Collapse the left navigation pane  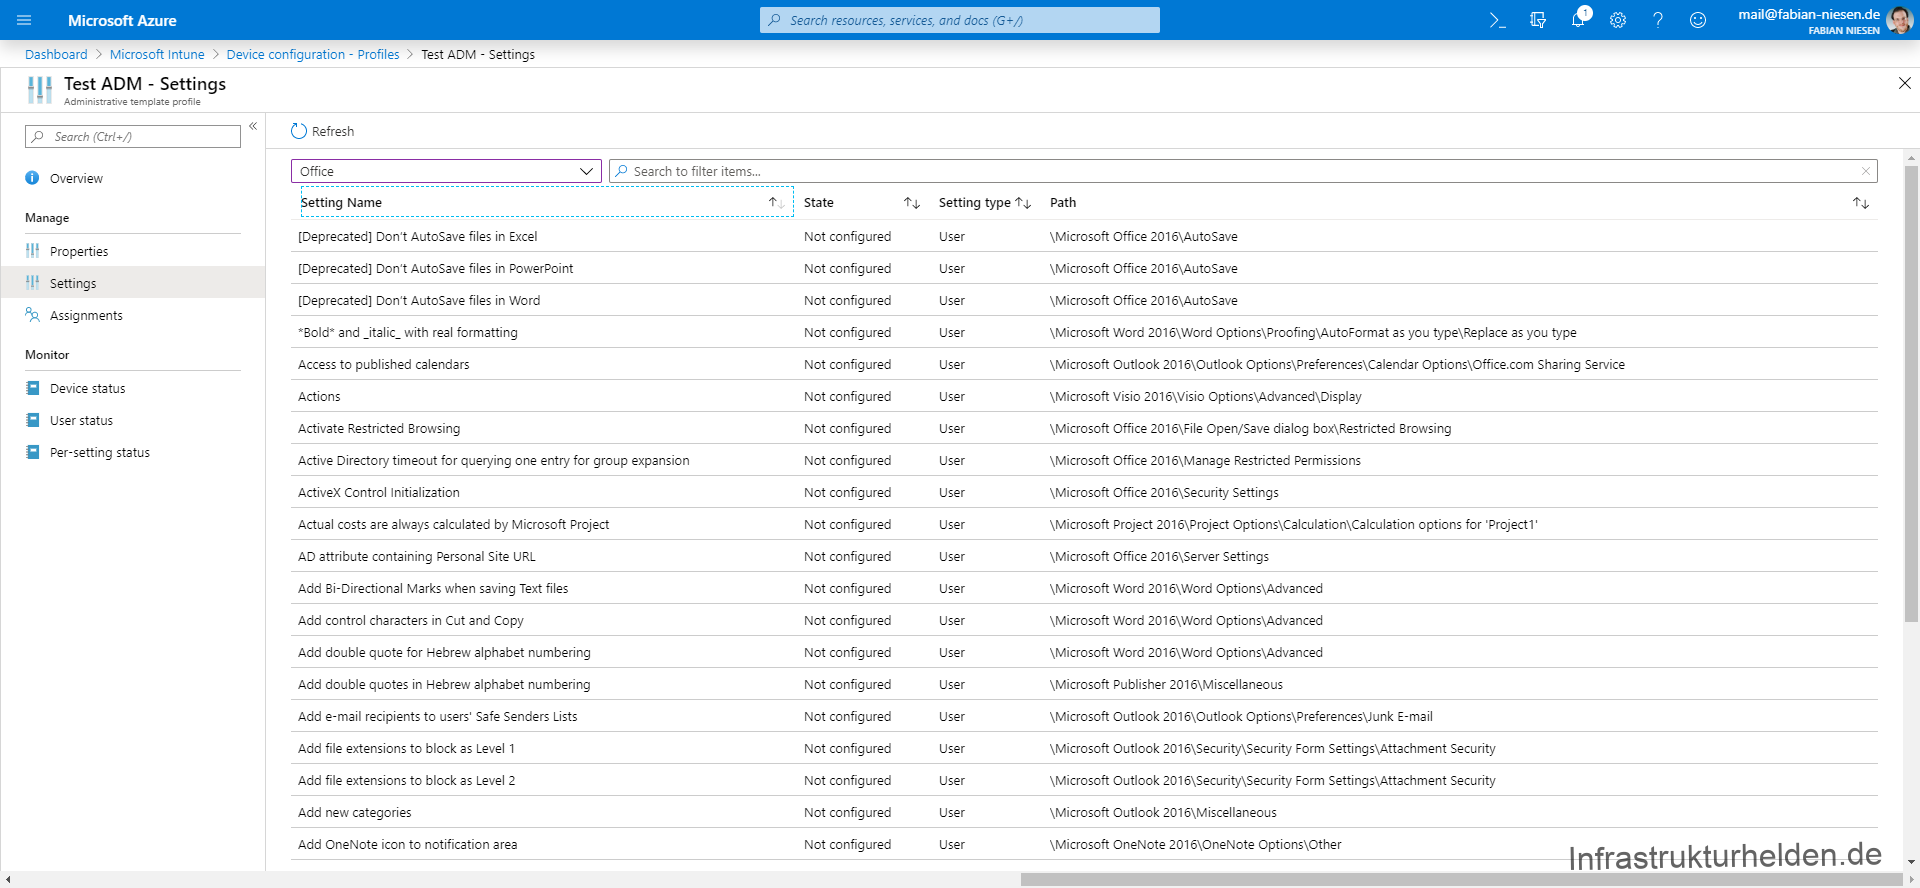click(x=253, y=126)
